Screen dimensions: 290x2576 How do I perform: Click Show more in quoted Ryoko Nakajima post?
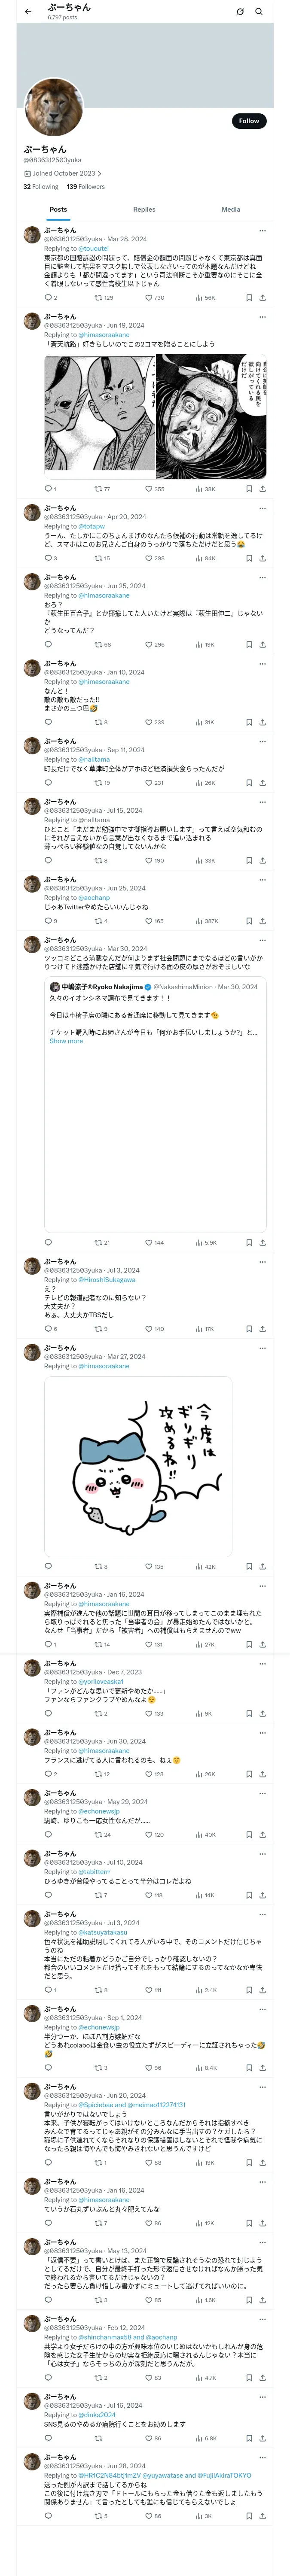[66, 1041]
